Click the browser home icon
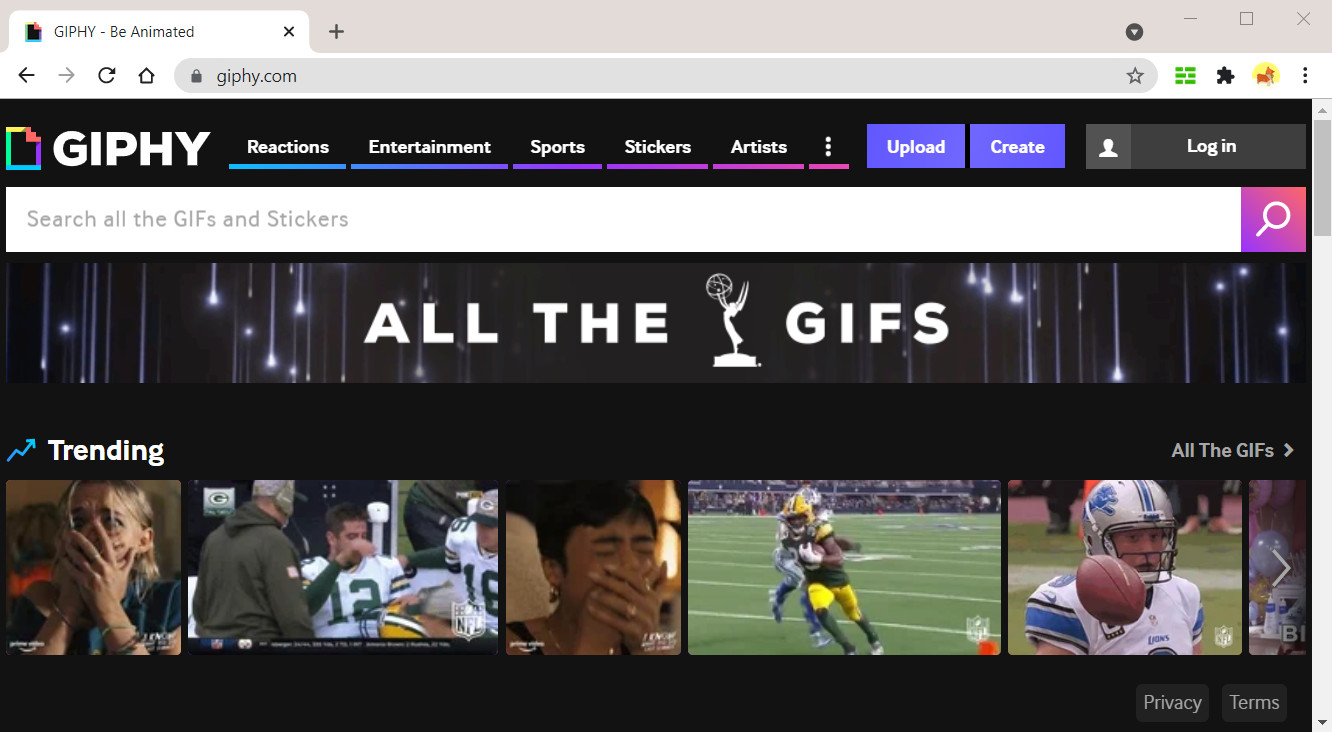This screenshot has width=1332, height=732. click(146, 75)
